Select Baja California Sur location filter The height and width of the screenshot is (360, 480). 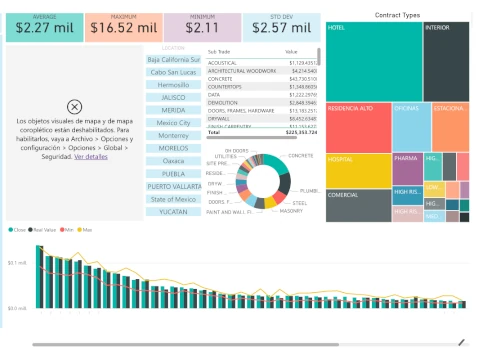coord(173,60)
